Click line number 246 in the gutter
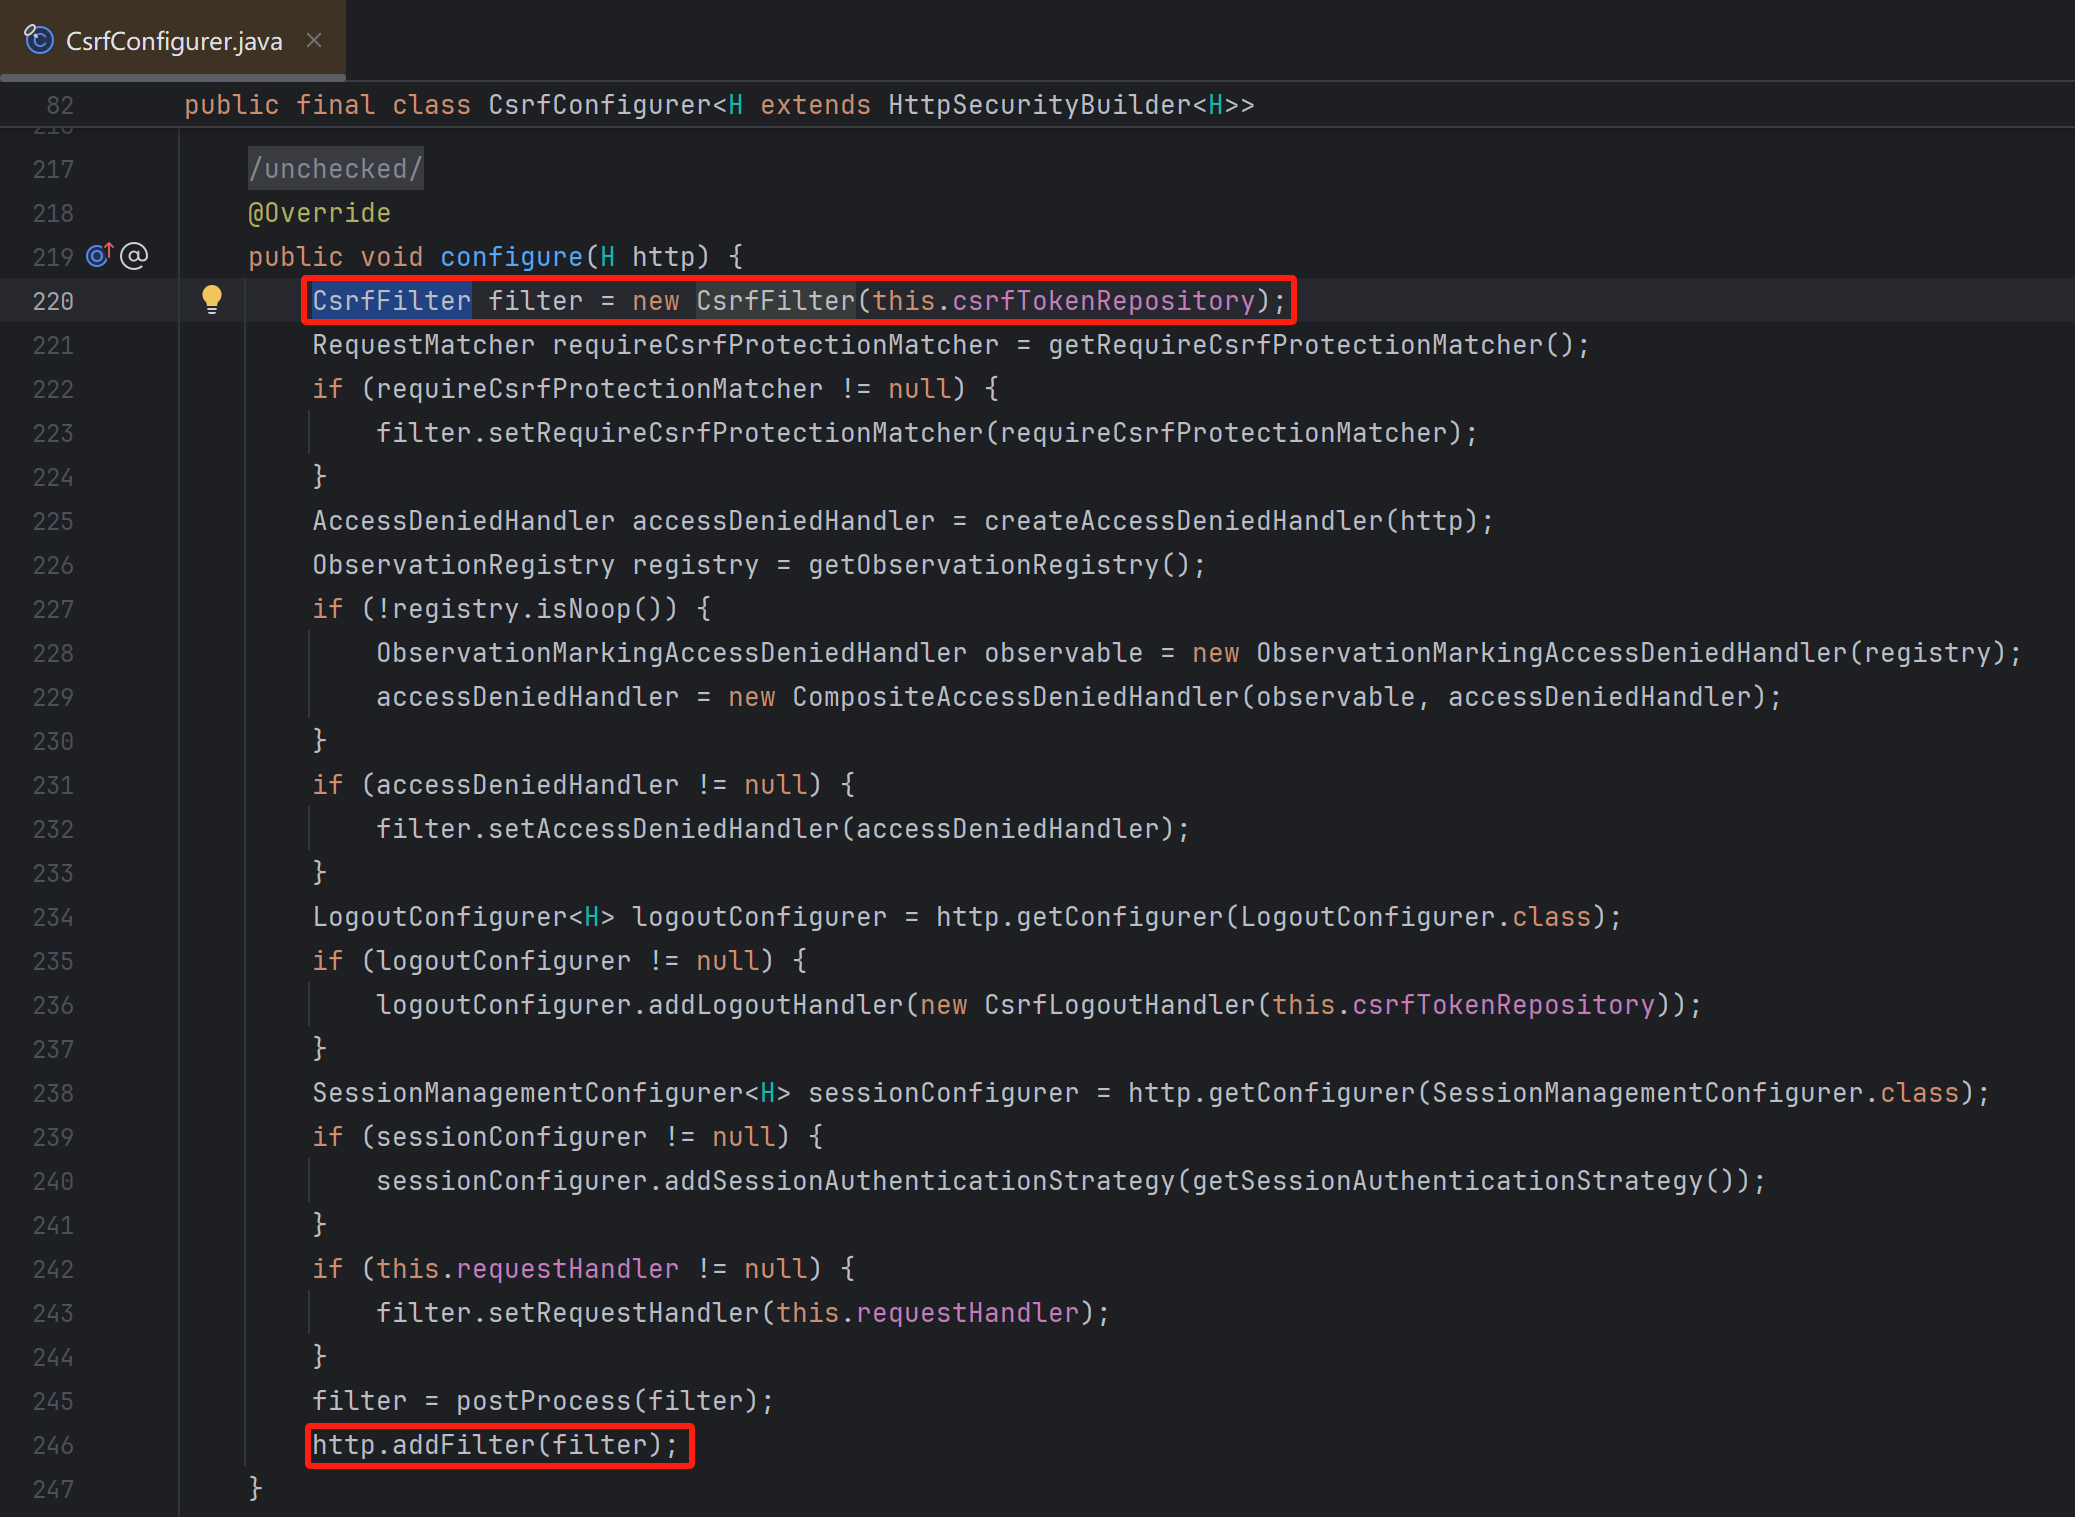This screenshot has width=2075, height=1517. 53,1445
